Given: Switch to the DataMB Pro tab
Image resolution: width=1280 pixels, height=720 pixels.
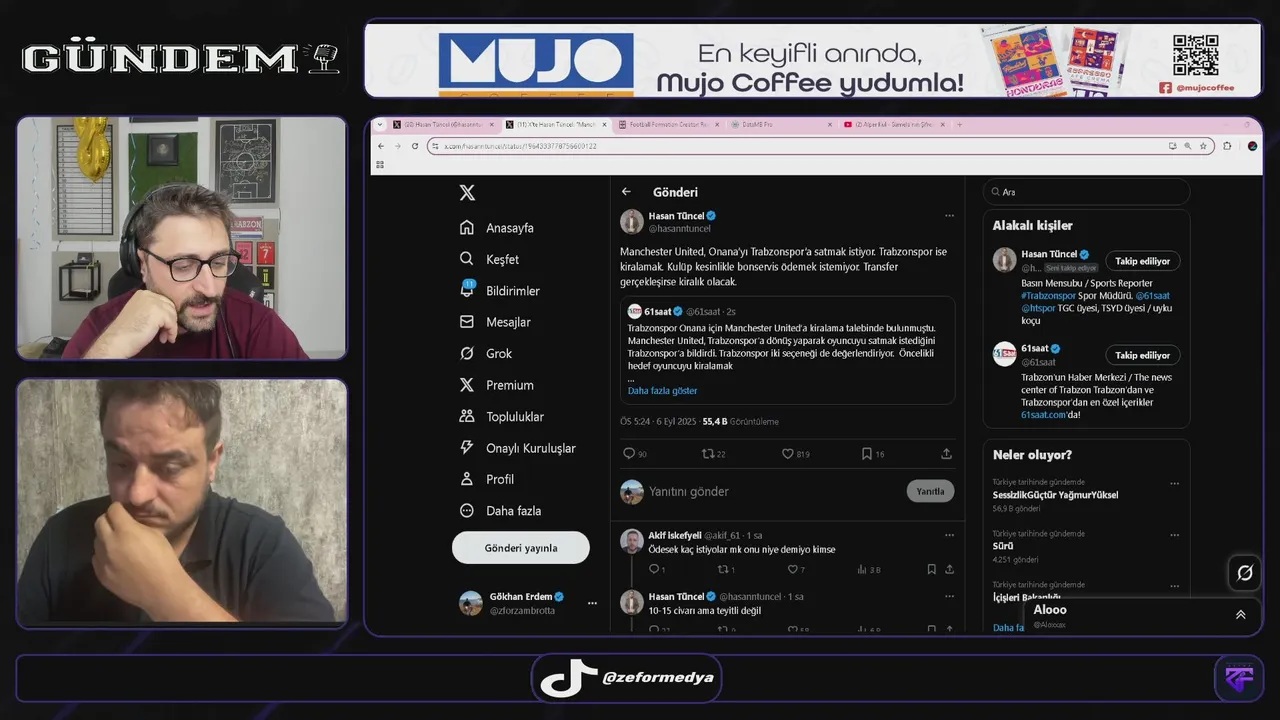Looking at the screenshot, I should tap(779, 125).
